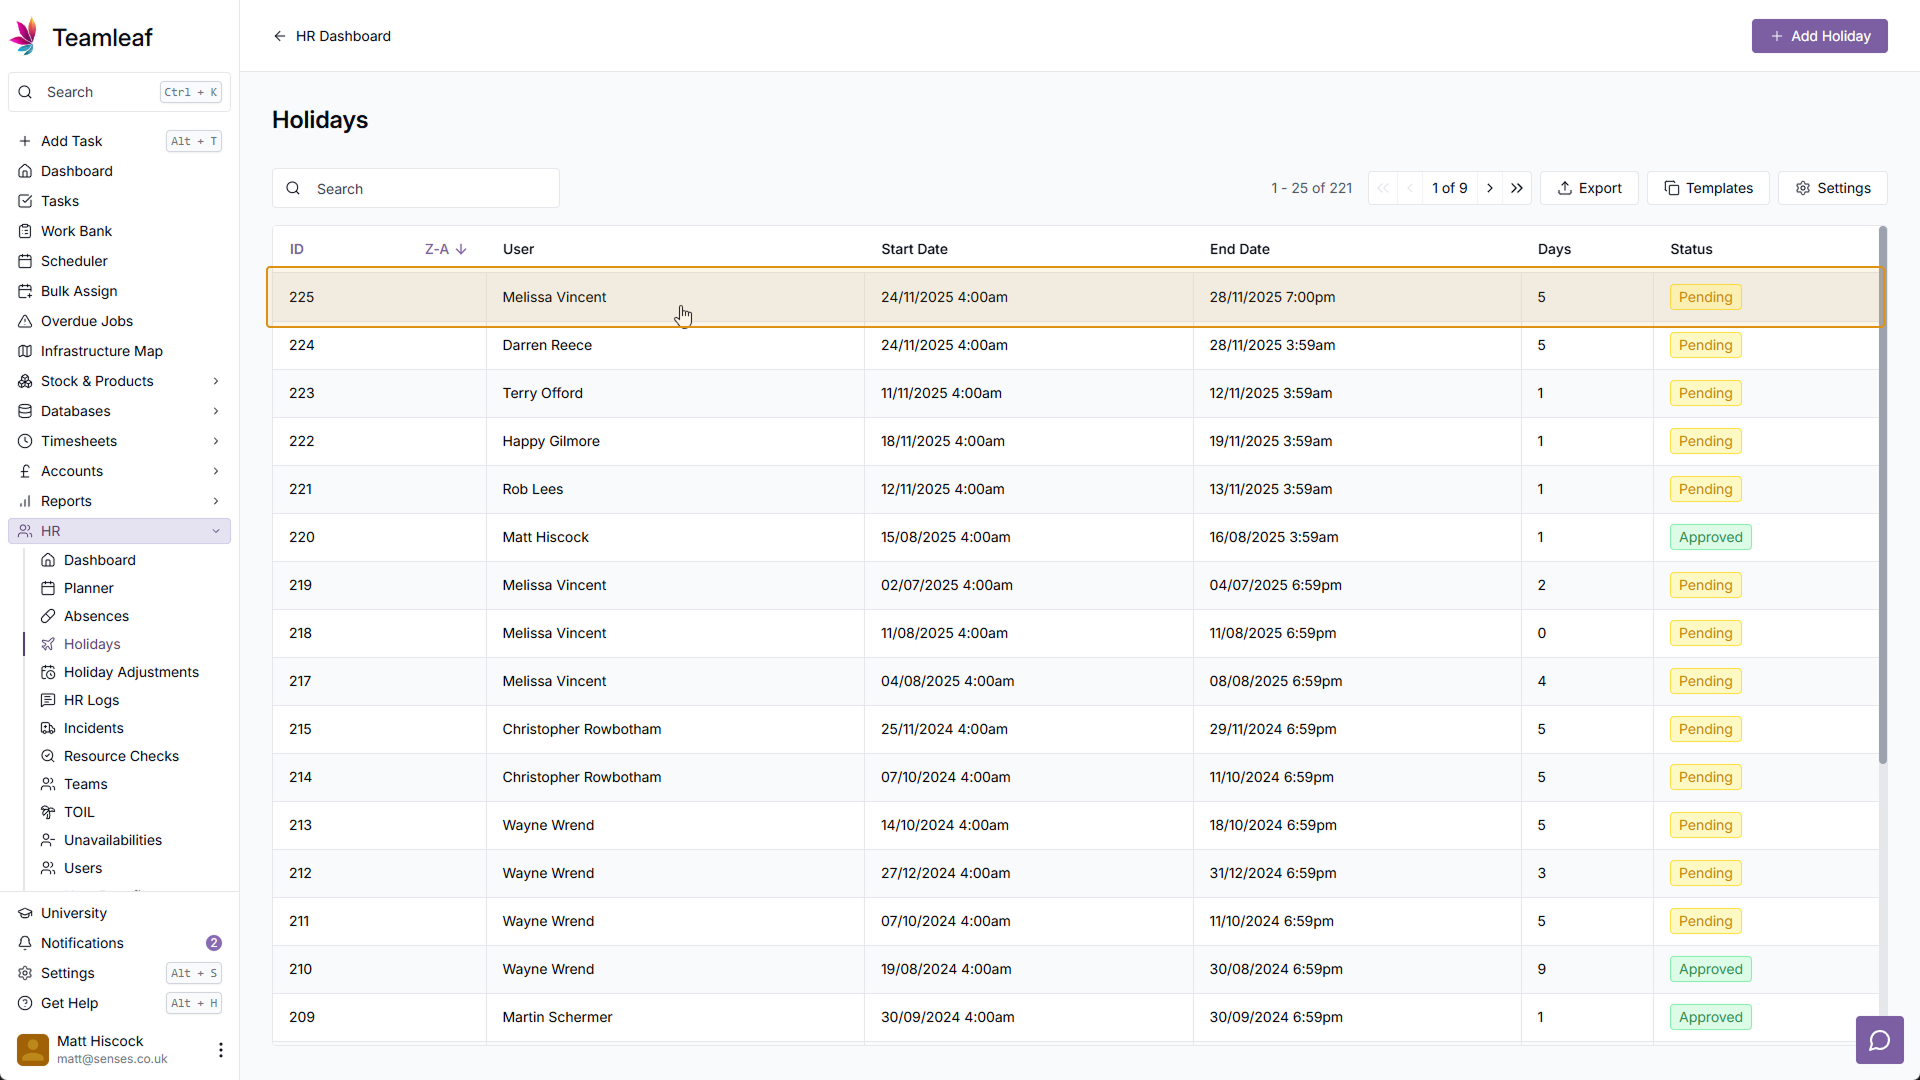The width and height of the screenshot is (1920, 1080).
Task: Toggle ID column Z-A sort order
Action: coord(445,249)
